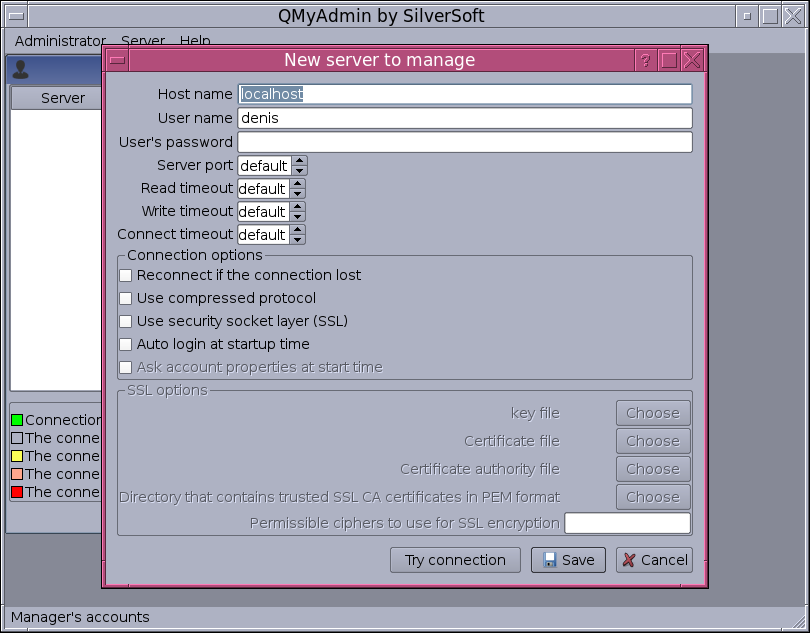Decrease the Read timeout spinner value
The width and height of the screenshot is (810, 633).
[x=298, y=193]
